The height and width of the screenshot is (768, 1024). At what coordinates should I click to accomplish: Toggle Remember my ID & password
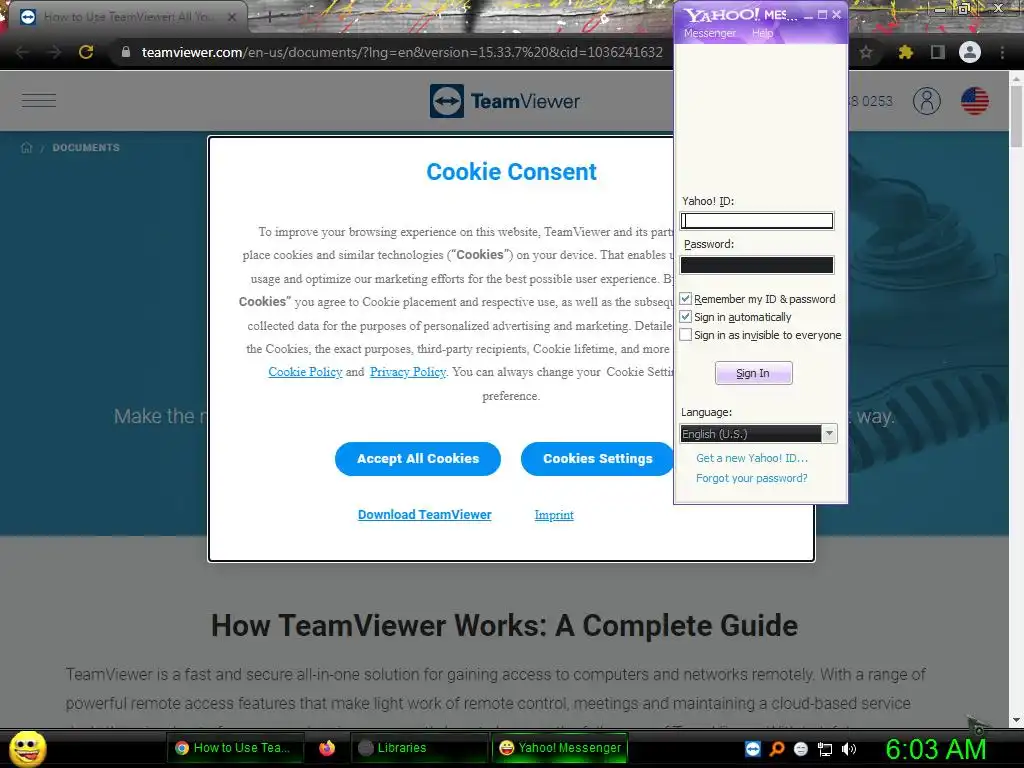click(686, 298)
